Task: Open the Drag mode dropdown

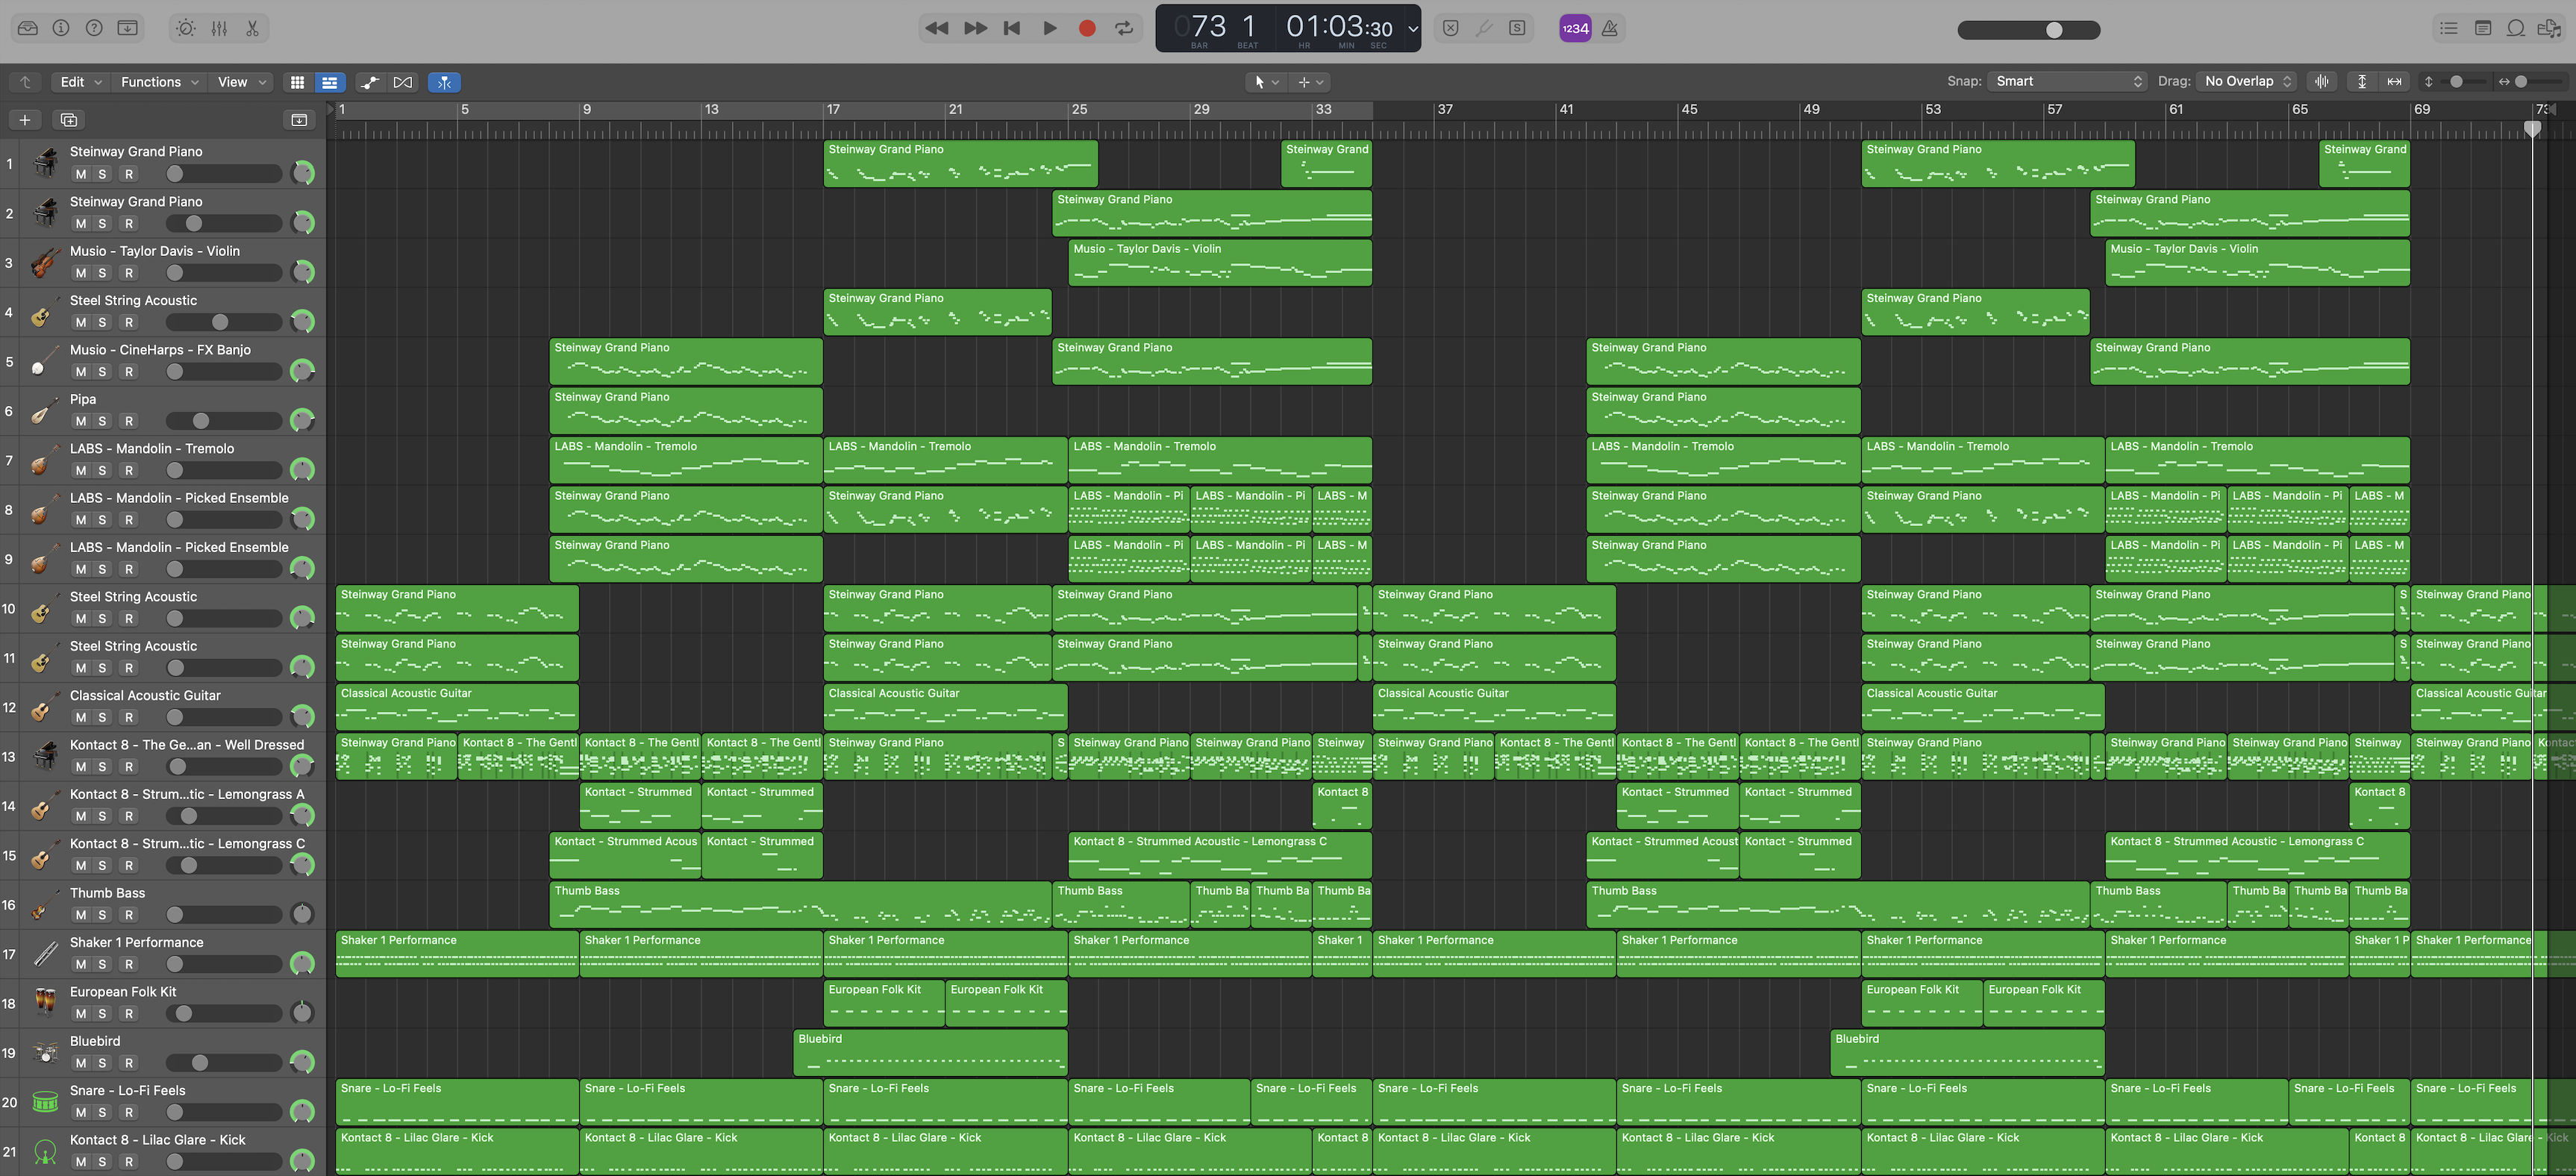Action: click(x=2247, y=81)
